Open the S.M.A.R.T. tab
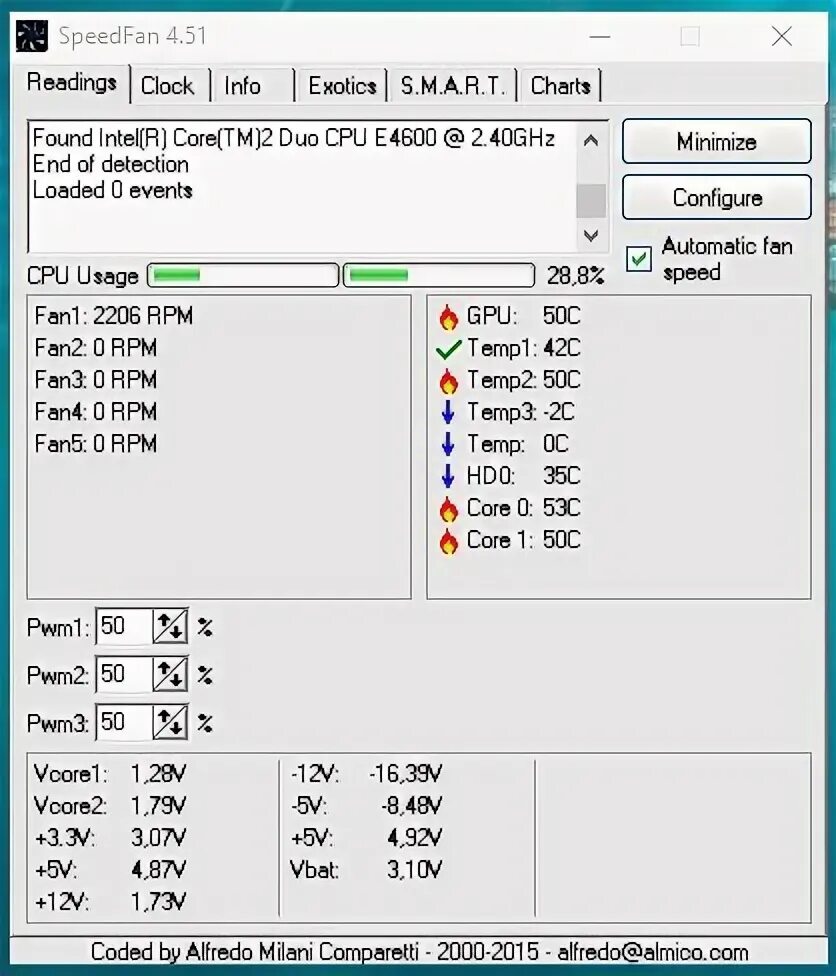This screenshot has height=976, width=836. (453, 86)
